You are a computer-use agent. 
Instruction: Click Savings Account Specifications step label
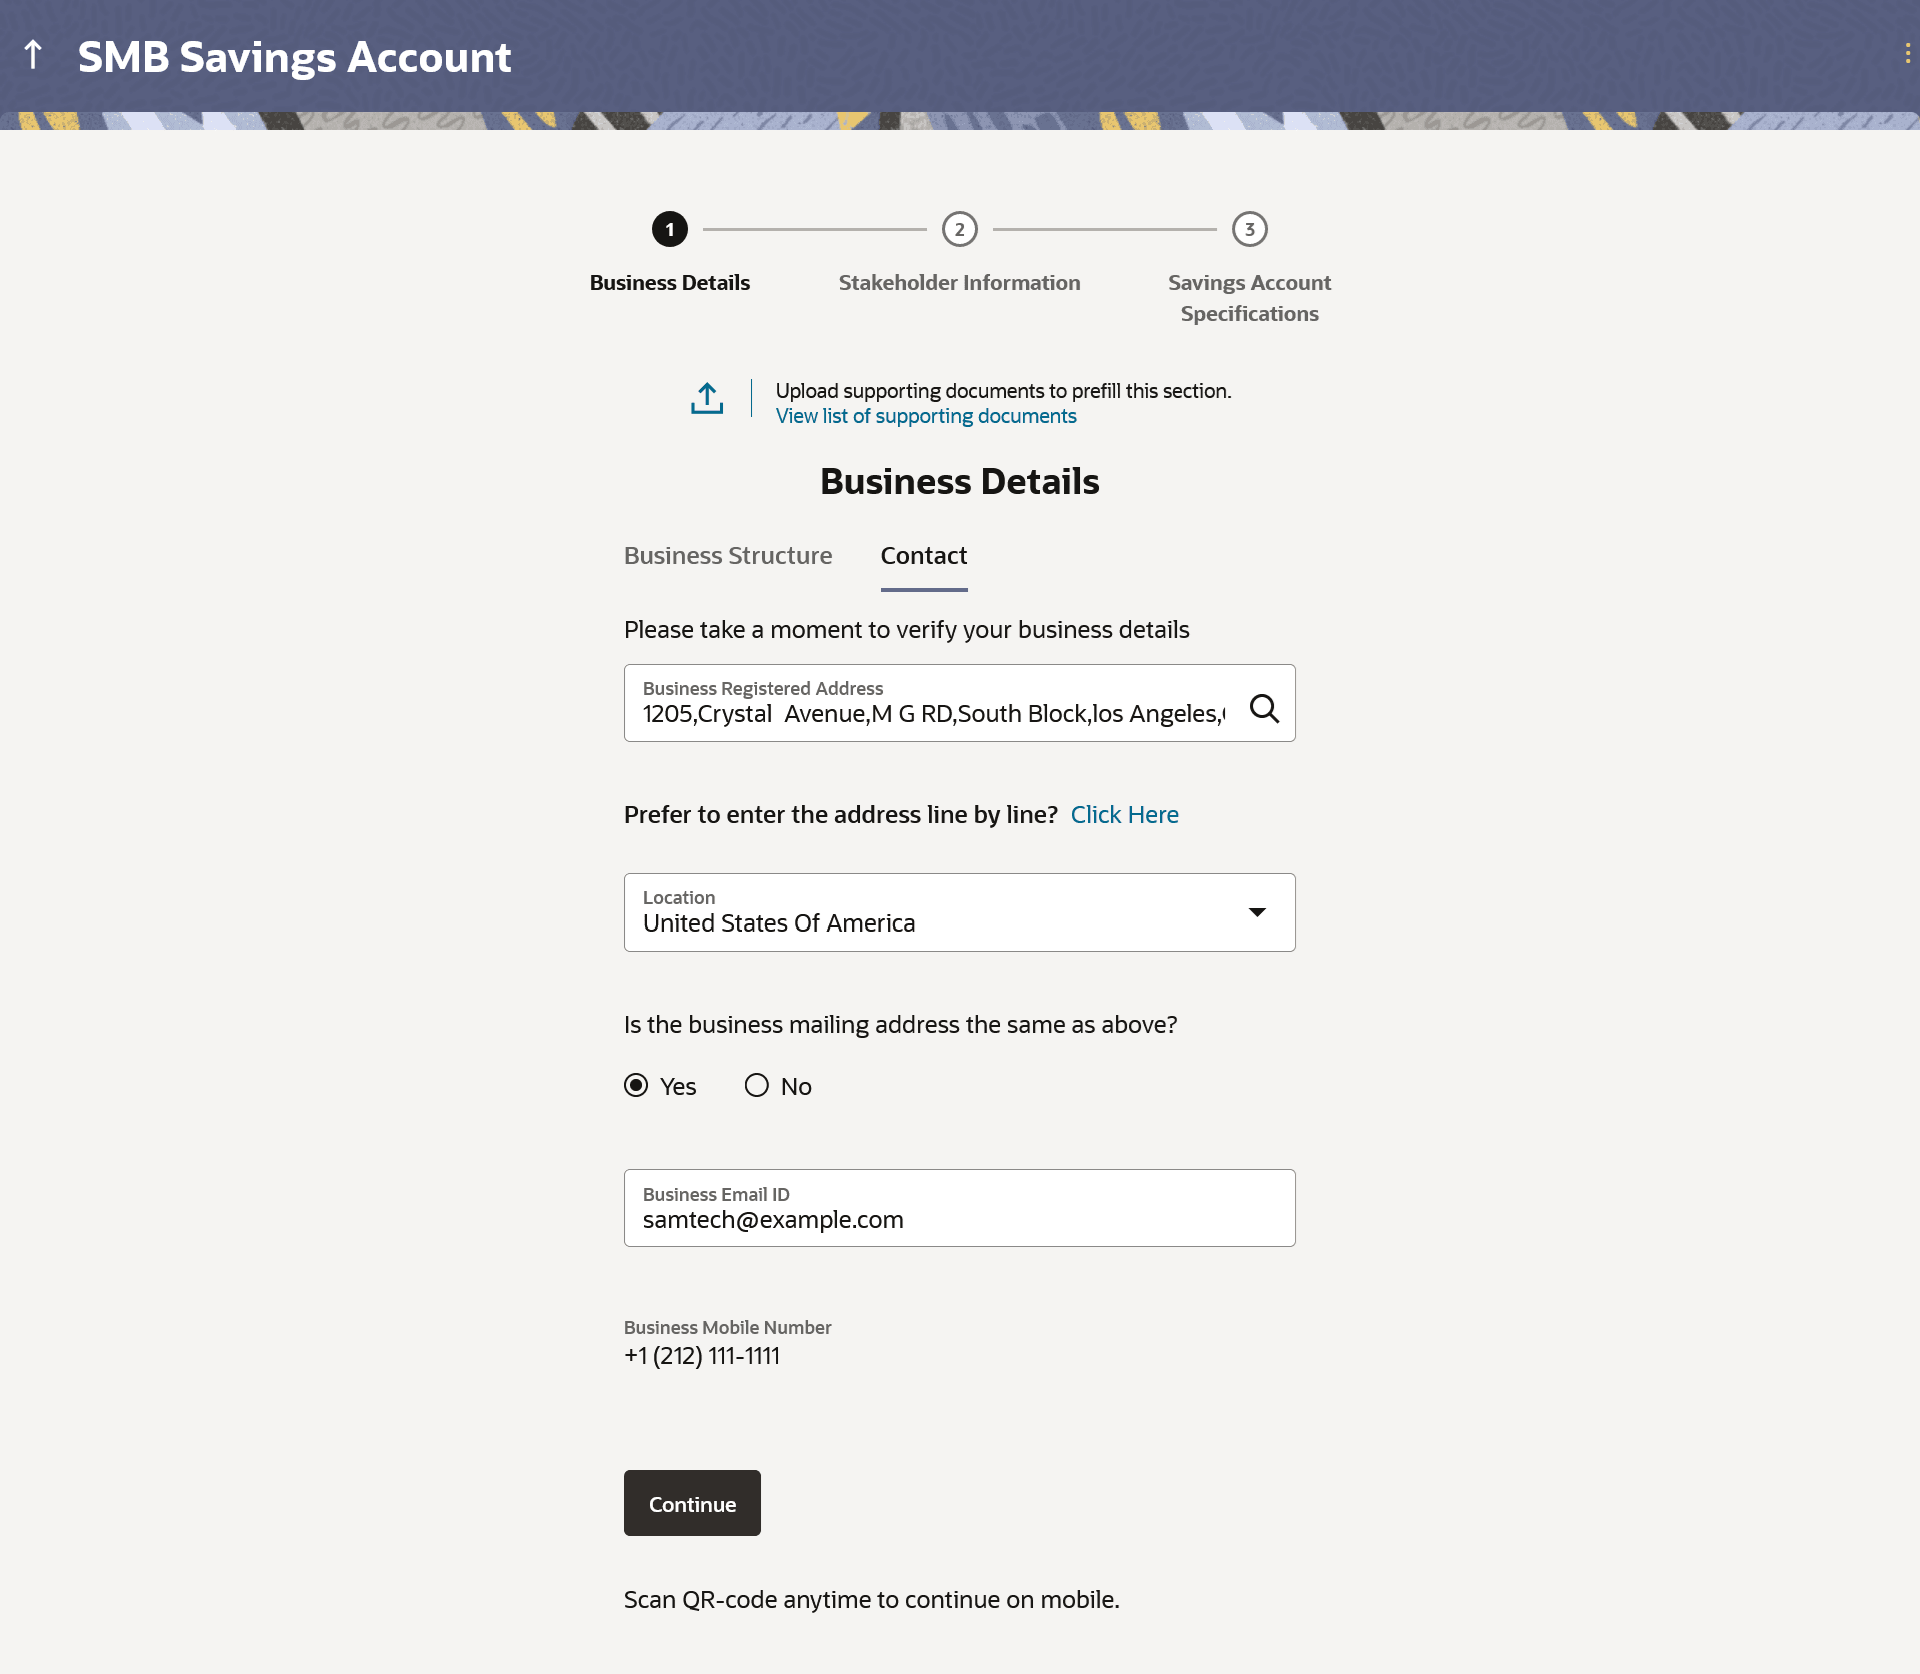[1249, 298]
